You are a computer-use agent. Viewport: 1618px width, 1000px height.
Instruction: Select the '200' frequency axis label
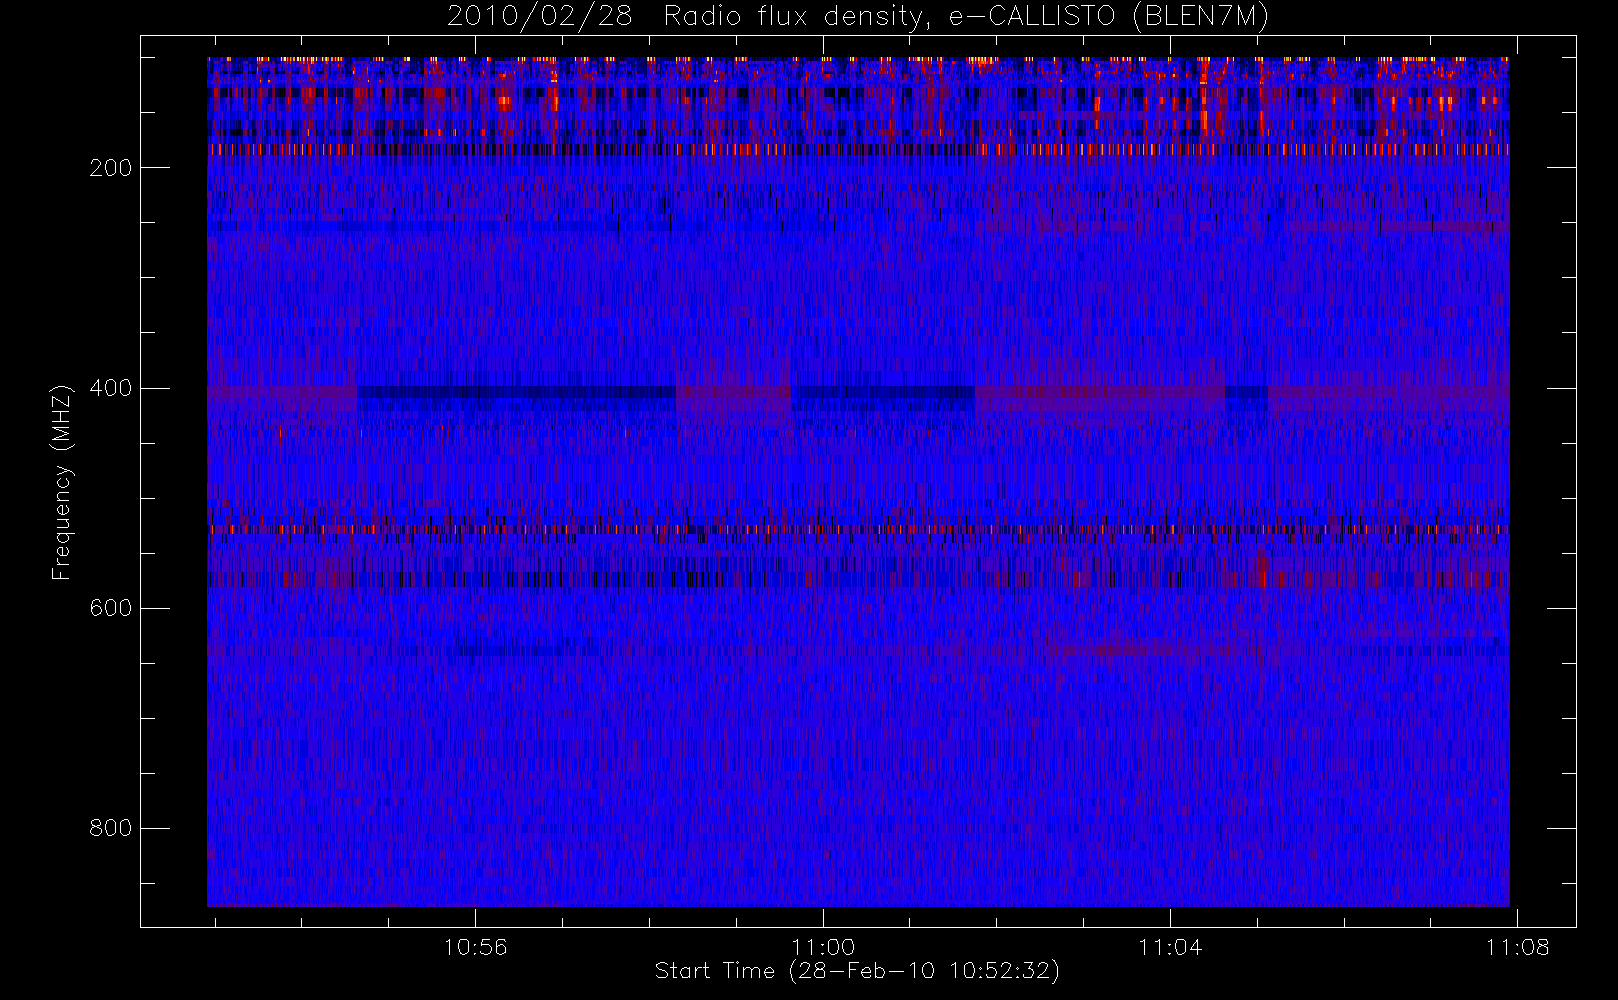pos(110,168)
